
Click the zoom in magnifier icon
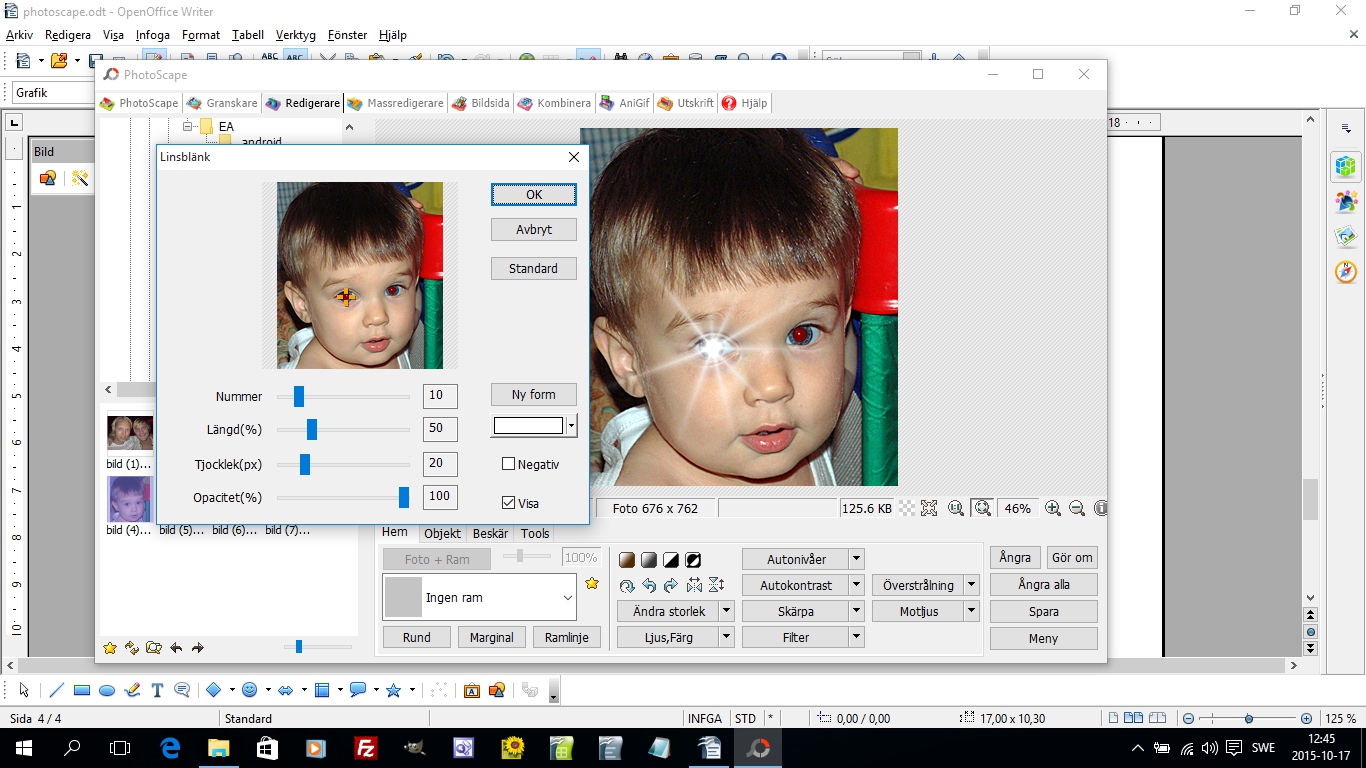click(x=1053, y=508)
